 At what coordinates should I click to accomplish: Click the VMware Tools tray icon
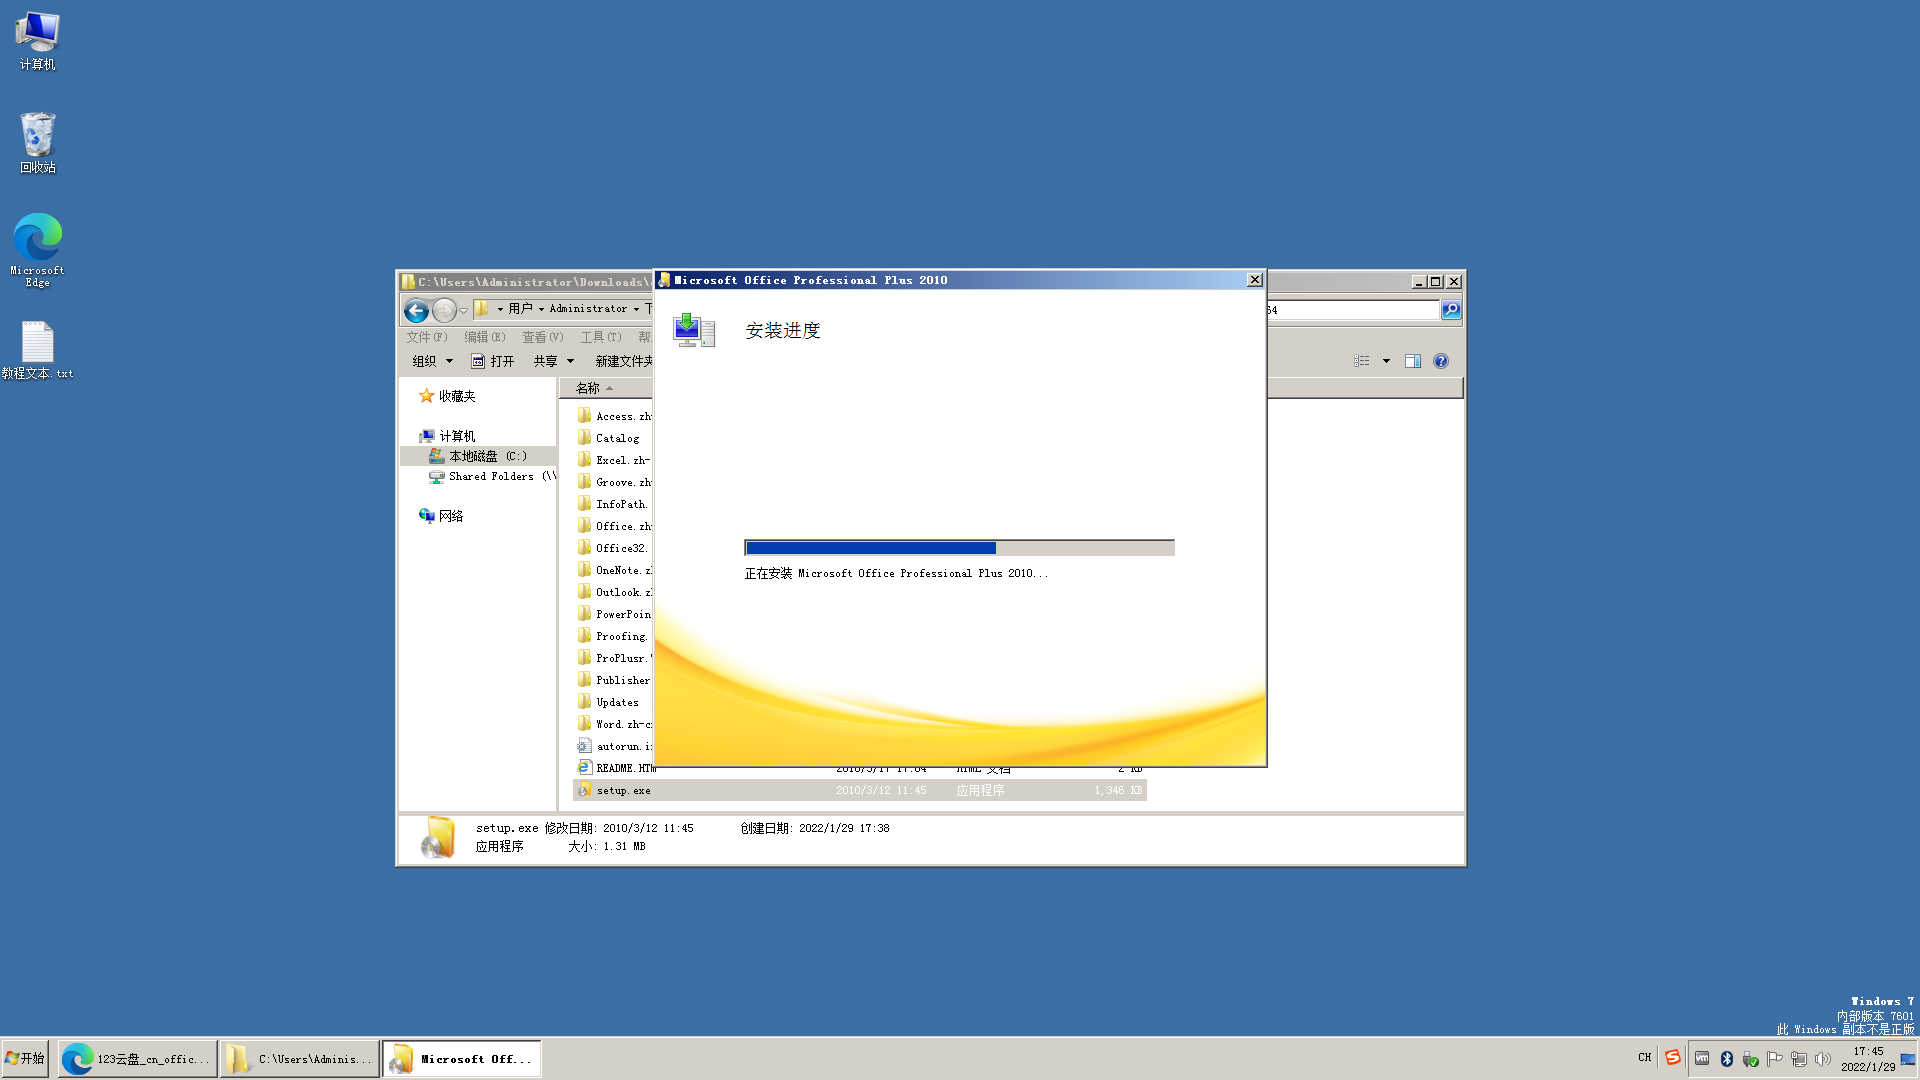(x=1702, y=1058)
